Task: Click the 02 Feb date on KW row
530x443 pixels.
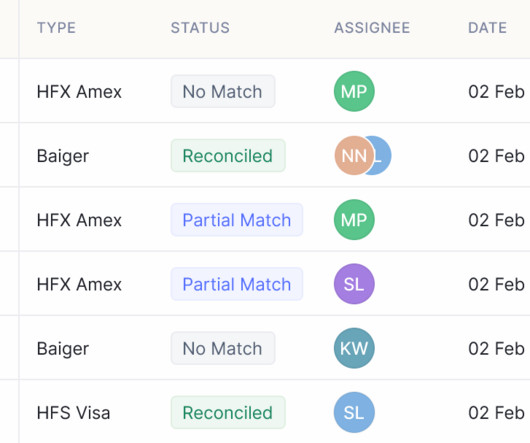Action: [x=496, y=348]
